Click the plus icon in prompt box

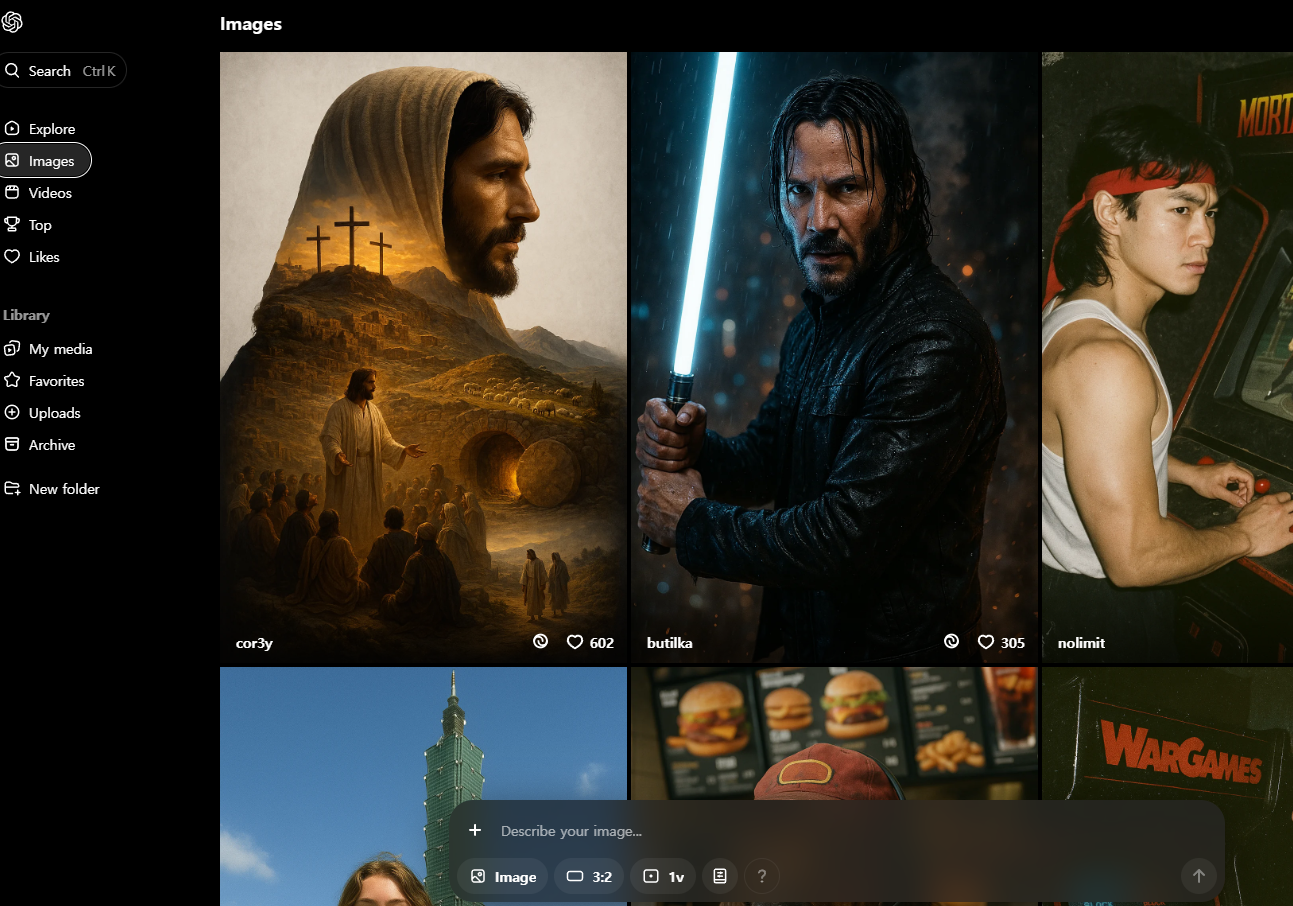[x=475, y=830]
